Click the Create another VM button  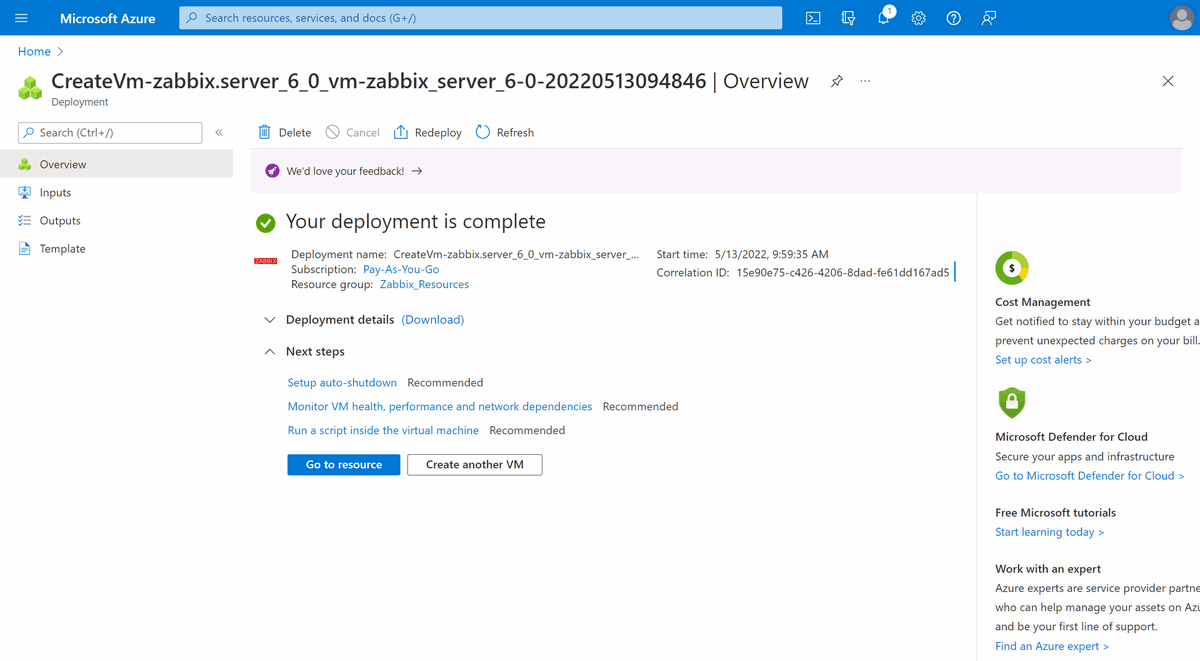point(475,465)
